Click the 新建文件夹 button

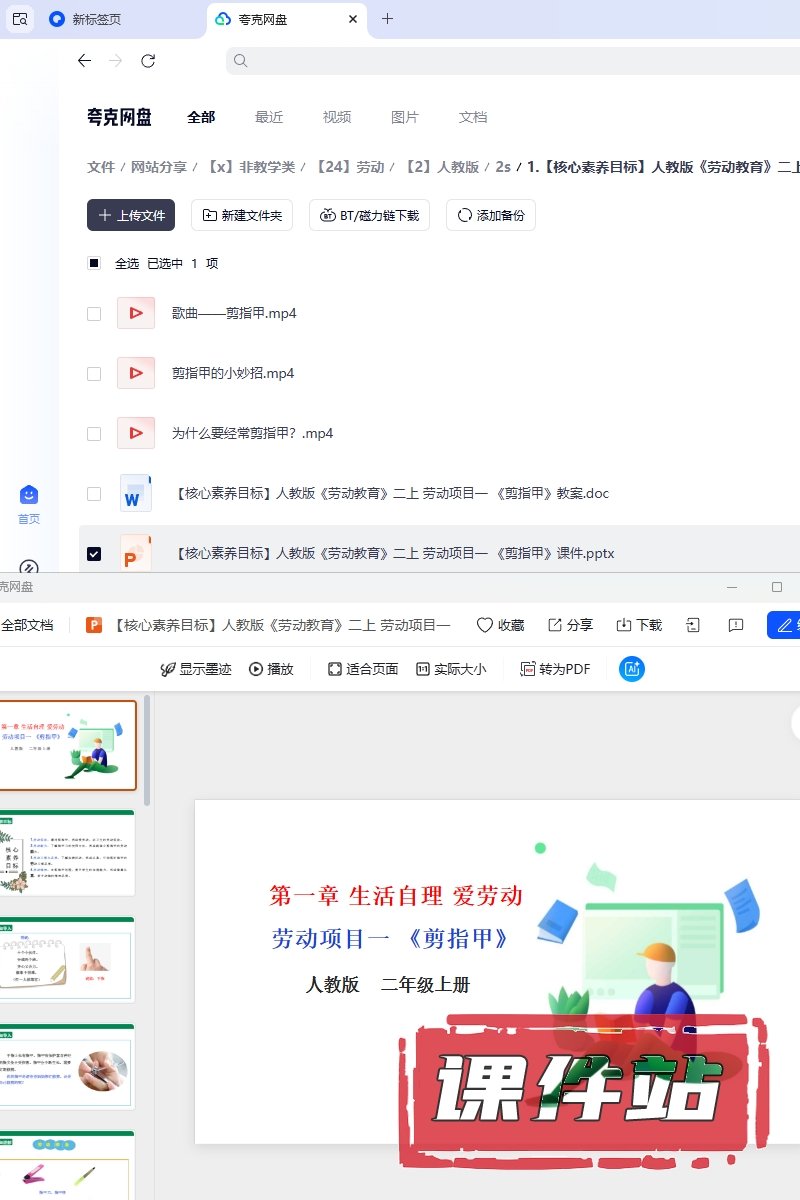242,215
